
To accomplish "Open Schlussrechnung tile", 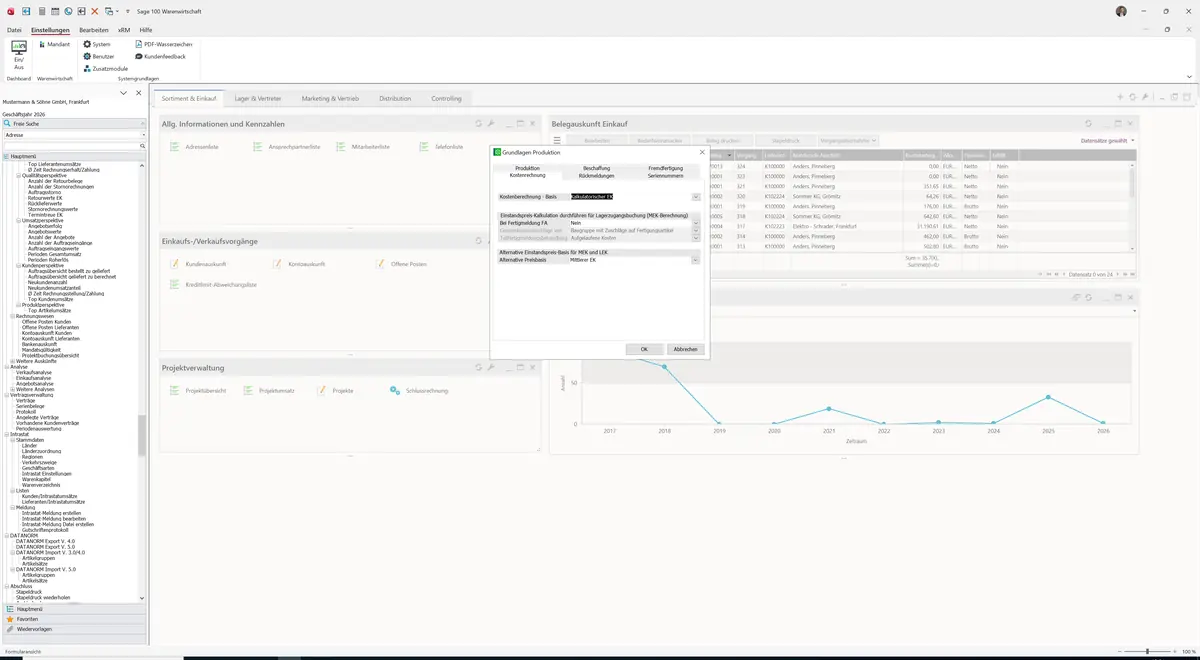I will [x=420, y=390].
